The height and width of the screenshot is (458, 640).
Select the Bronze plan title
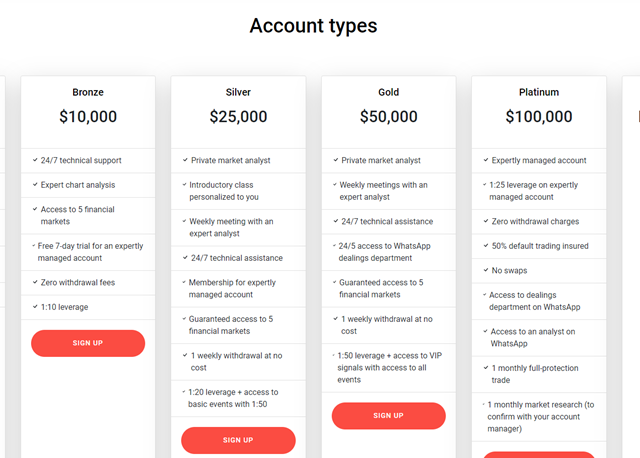[88, 92]
